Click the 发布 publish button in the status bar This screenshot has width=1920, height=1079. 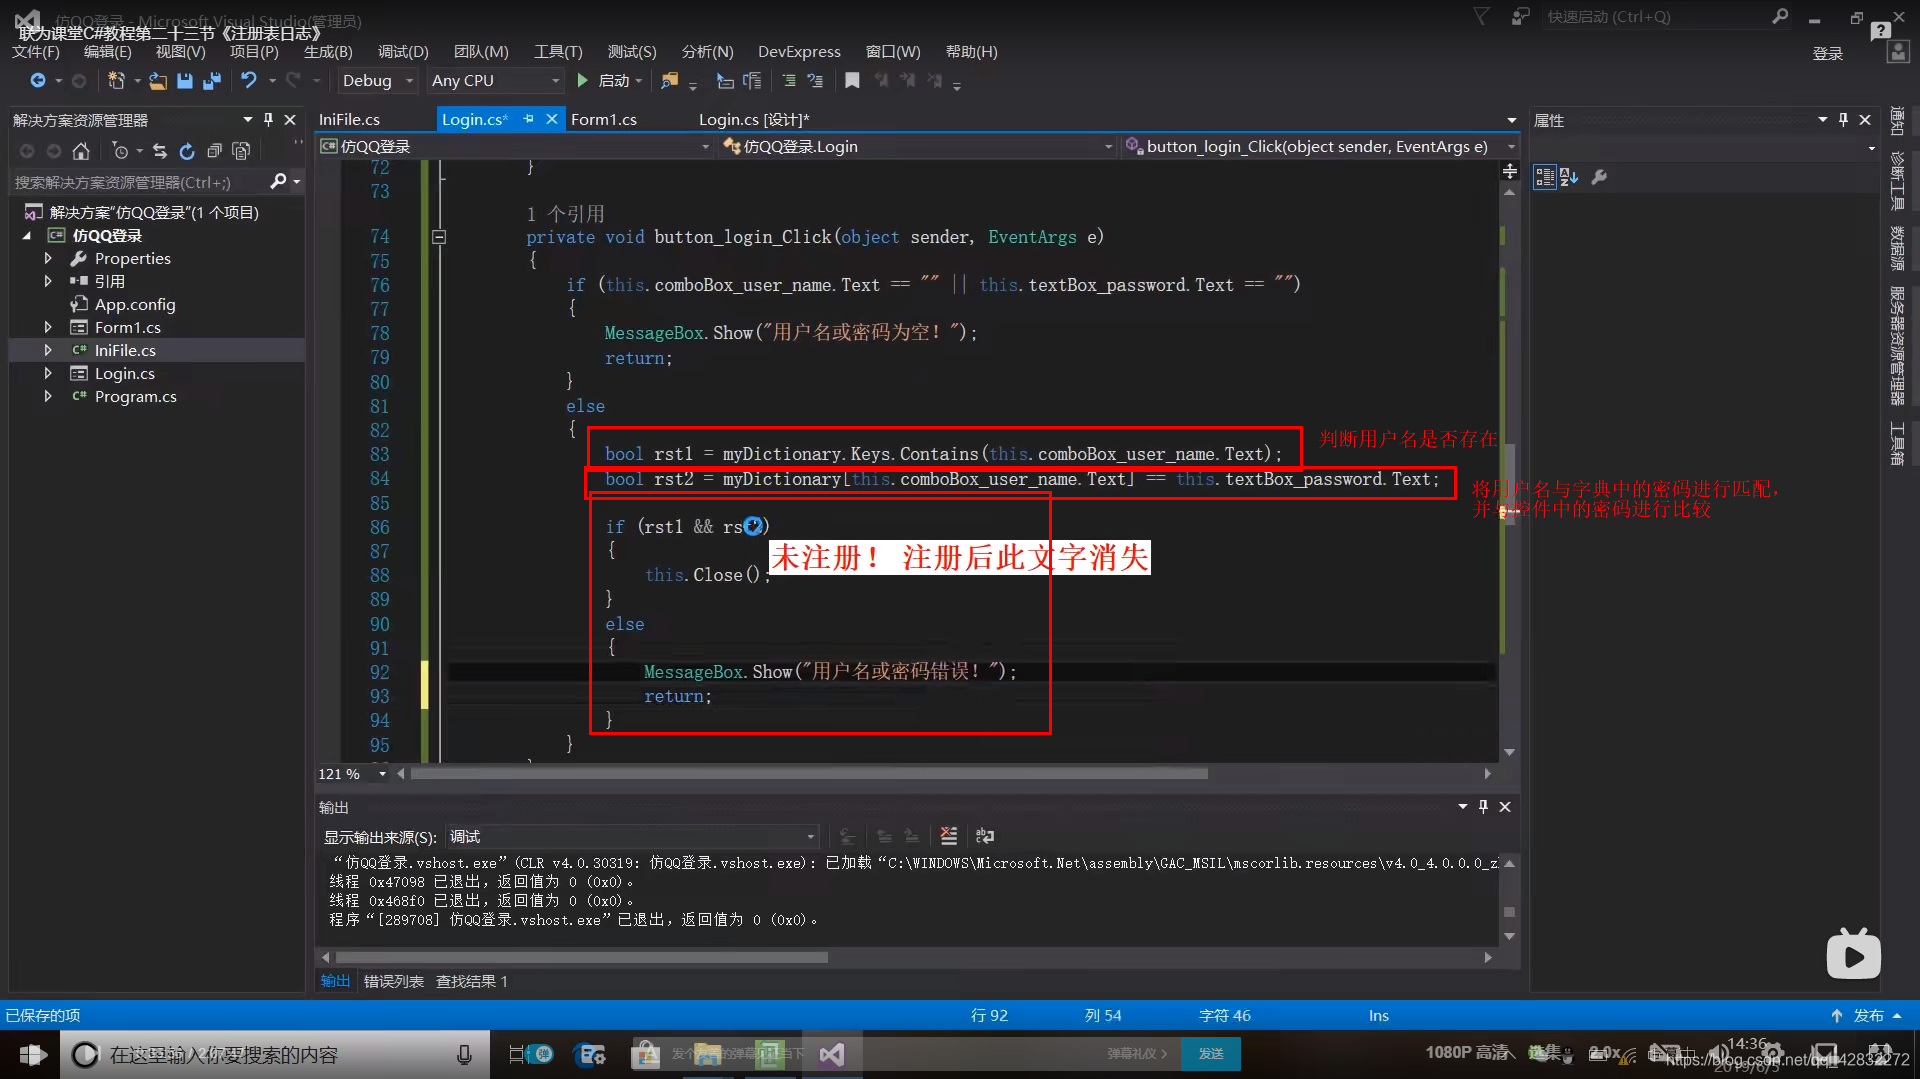(1867, 1016)
